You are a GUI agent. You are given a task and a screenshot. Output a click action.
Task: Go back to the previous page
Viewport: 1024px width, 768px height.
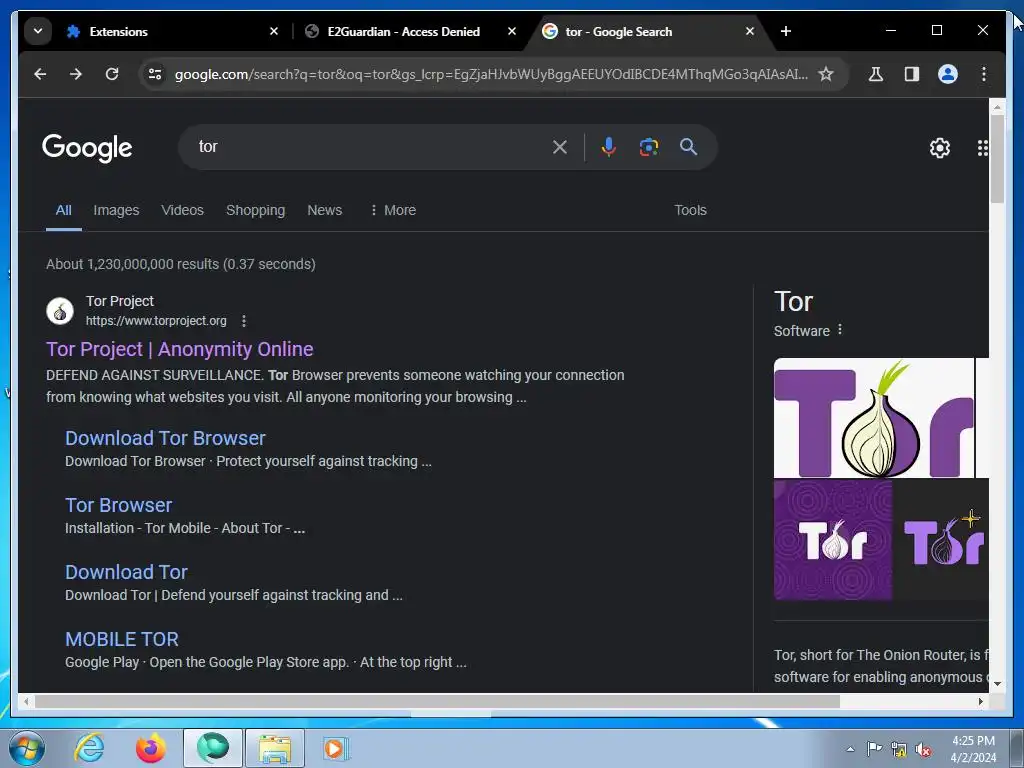coord(40,74)
